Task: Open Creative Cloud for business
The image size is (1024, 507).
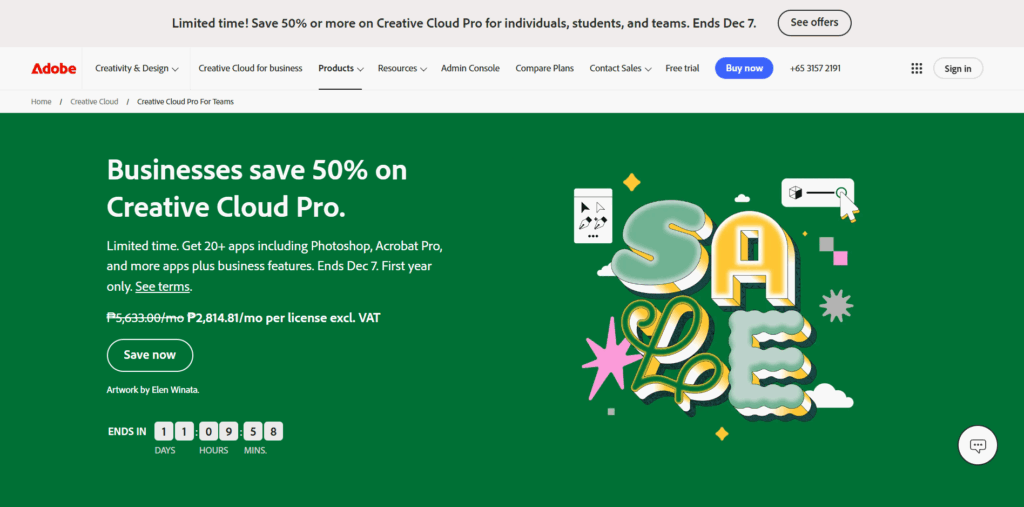Action: tap(250, 68)
